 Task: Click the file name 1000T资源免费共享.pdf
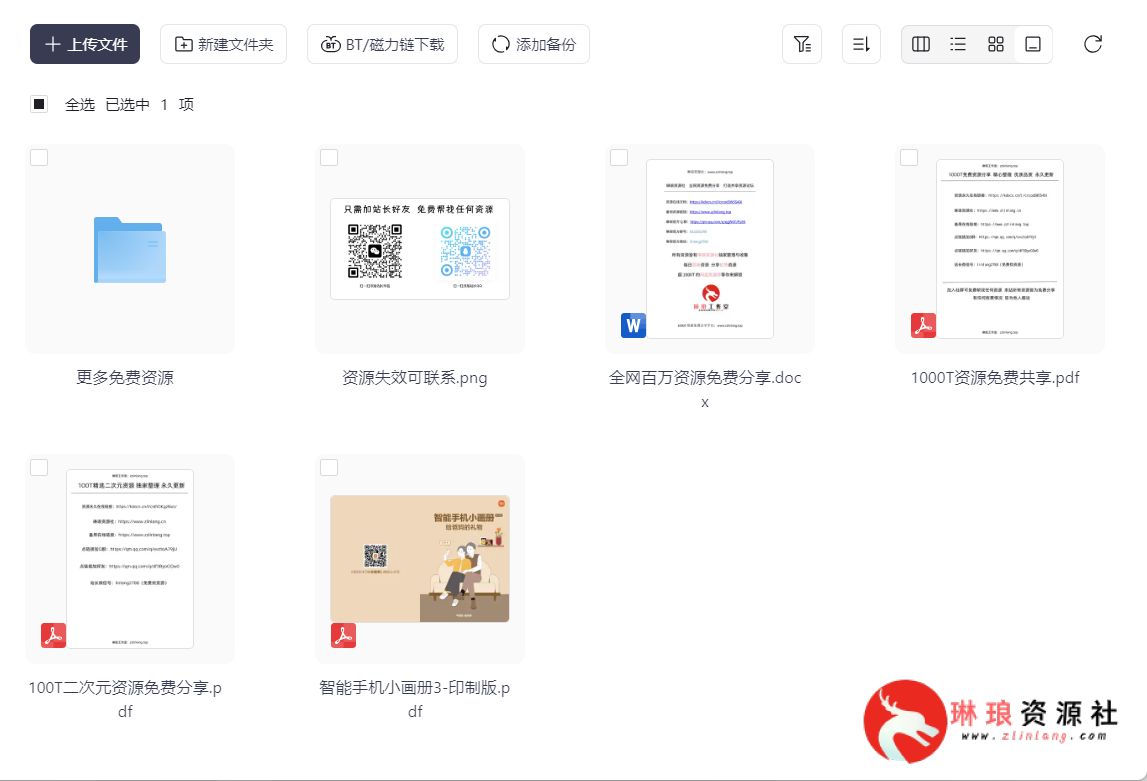[x=995, y=377]
